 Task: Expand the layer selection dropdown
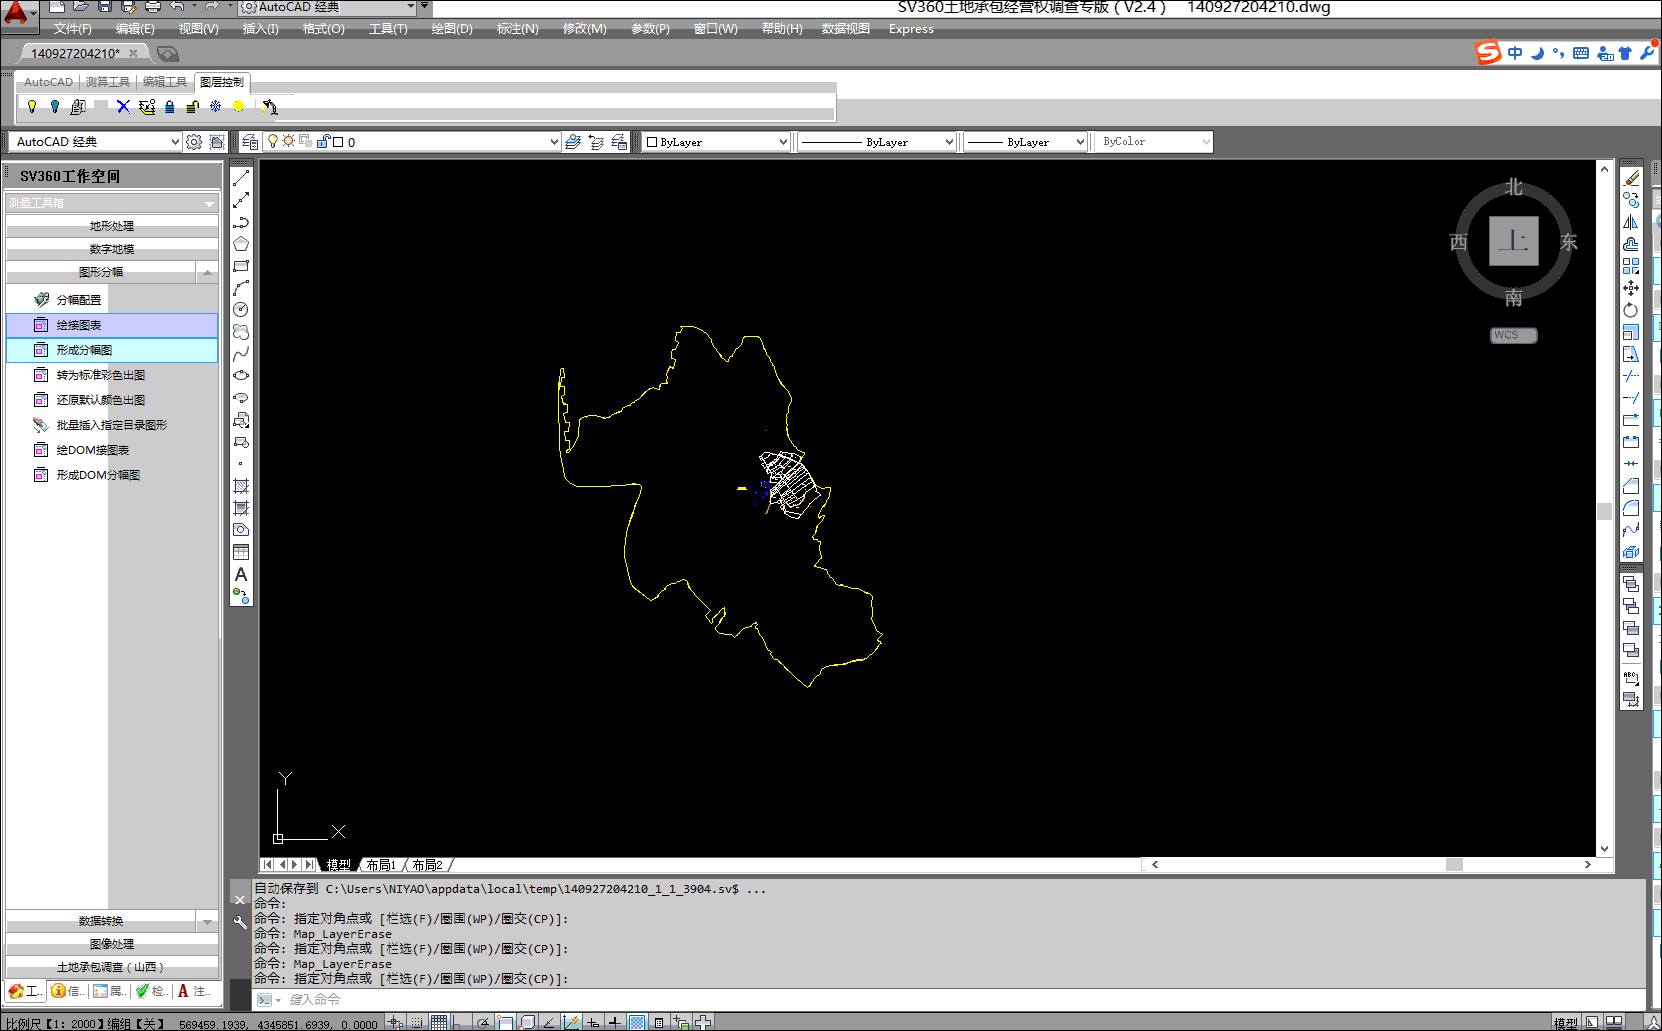pyautogui.click(x=554, y=142)
